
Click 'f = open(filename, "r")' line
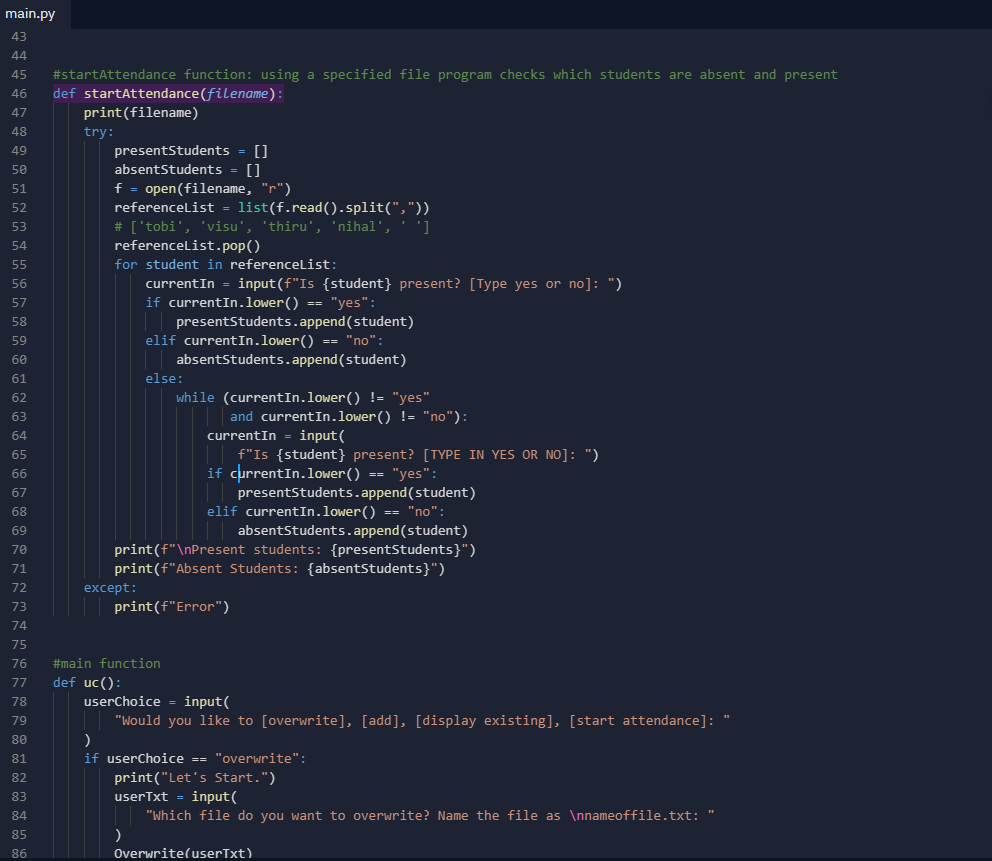[x=202, y=189]
